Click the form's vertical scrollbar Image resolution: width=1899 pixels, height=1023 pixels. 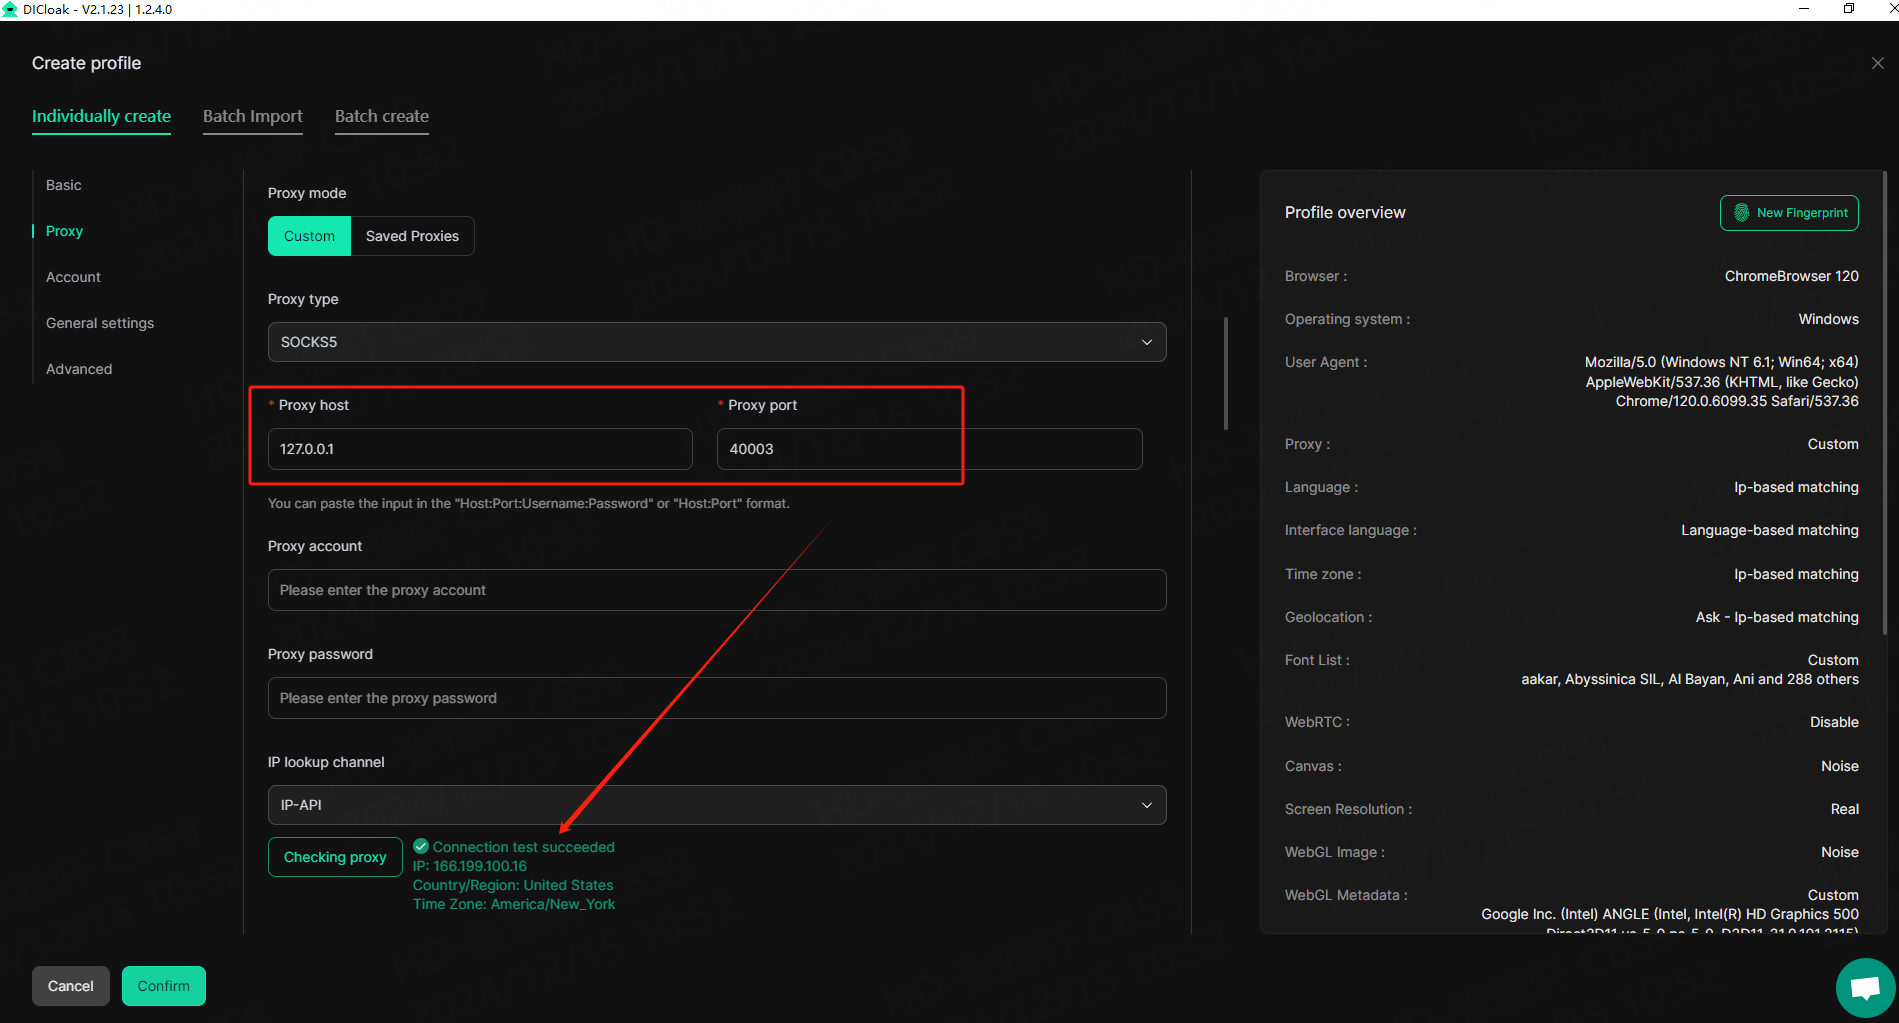coord(1225,373)
